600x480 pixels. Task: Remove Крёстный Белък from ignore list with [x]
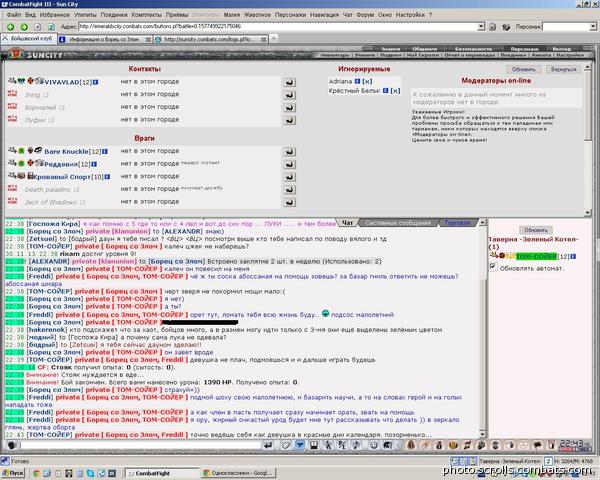click(395, 91)
